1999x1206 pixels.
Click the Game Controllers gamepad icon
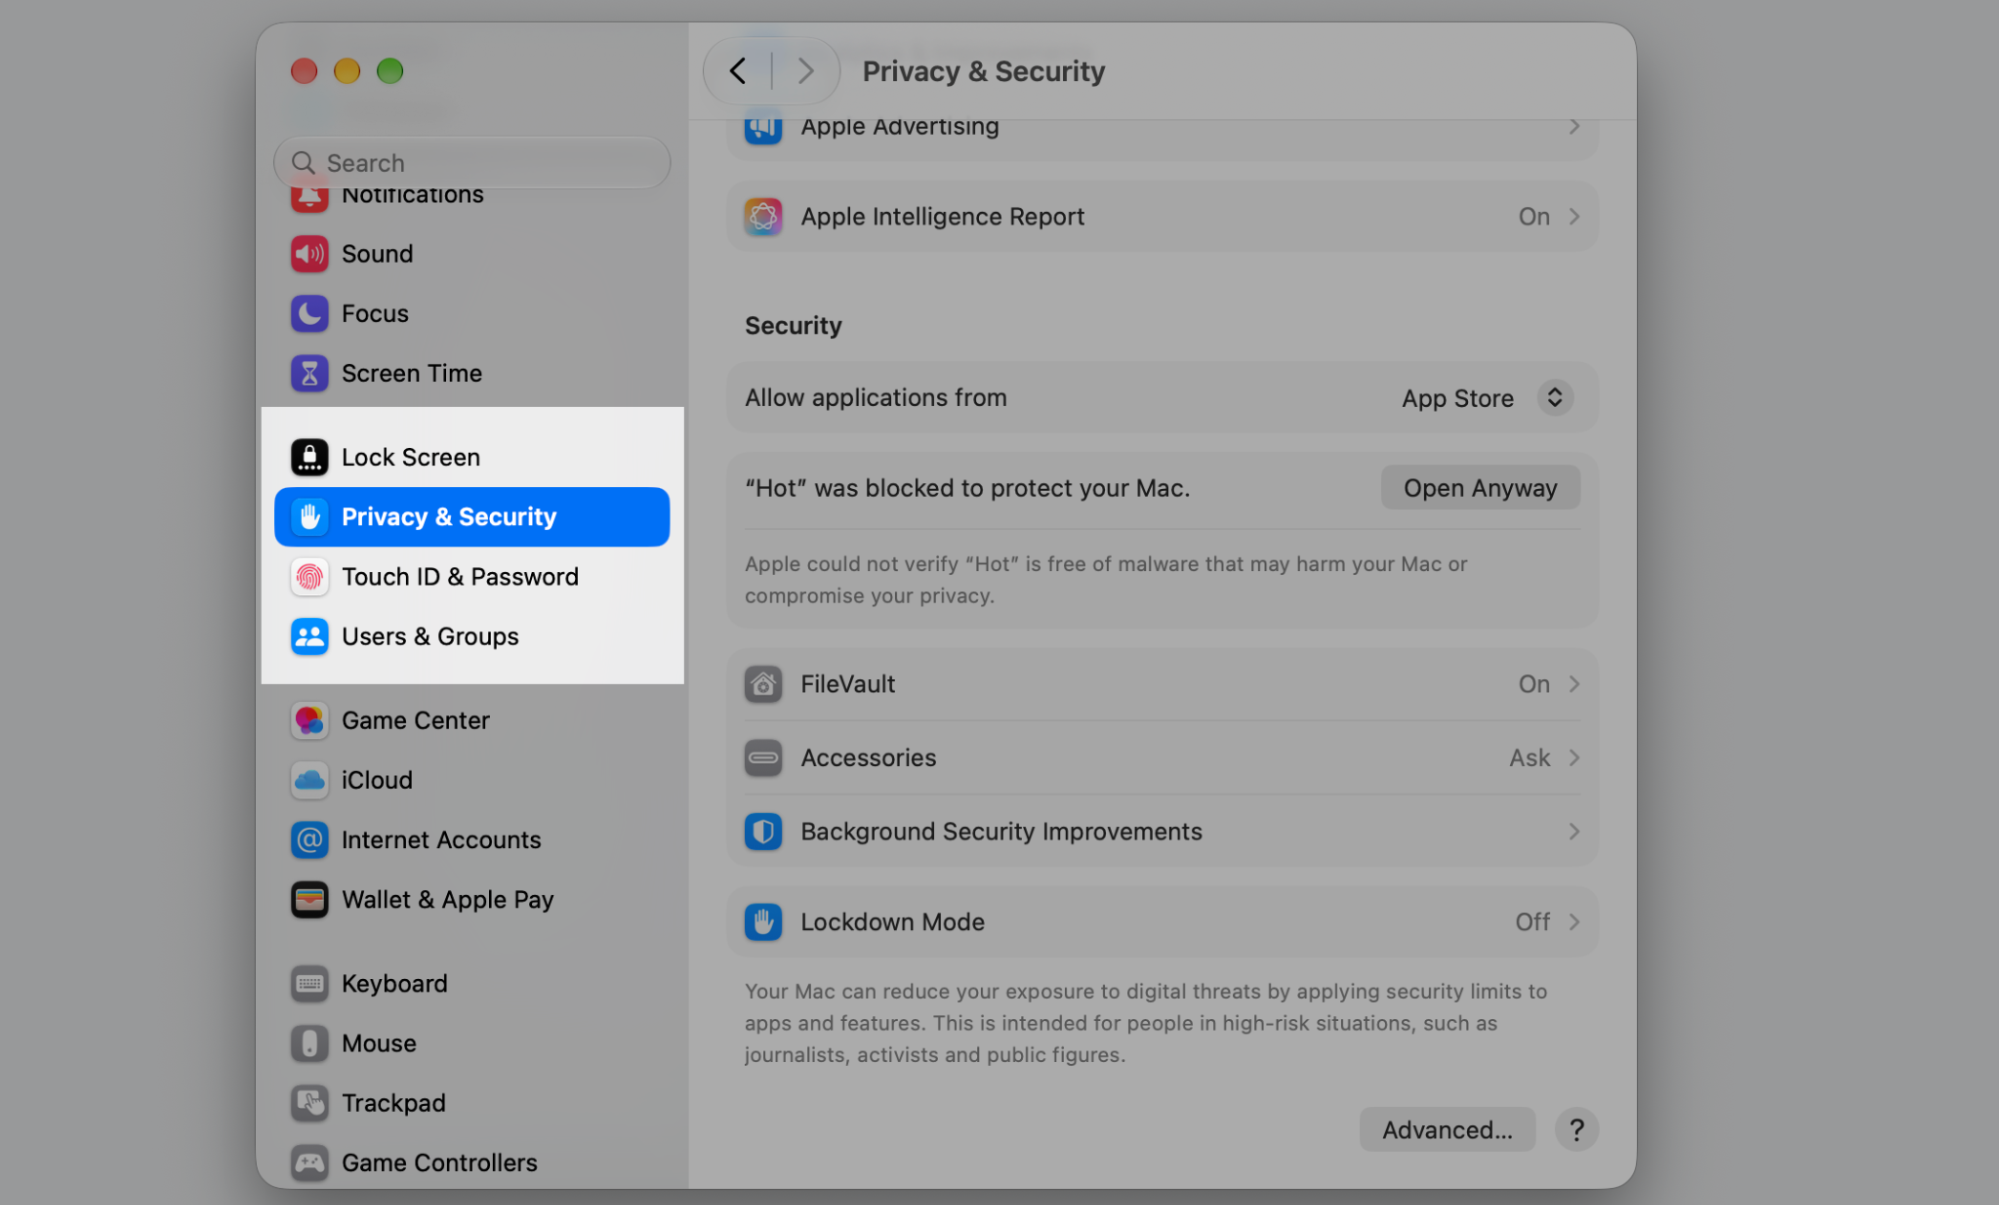pos(309,1163)
